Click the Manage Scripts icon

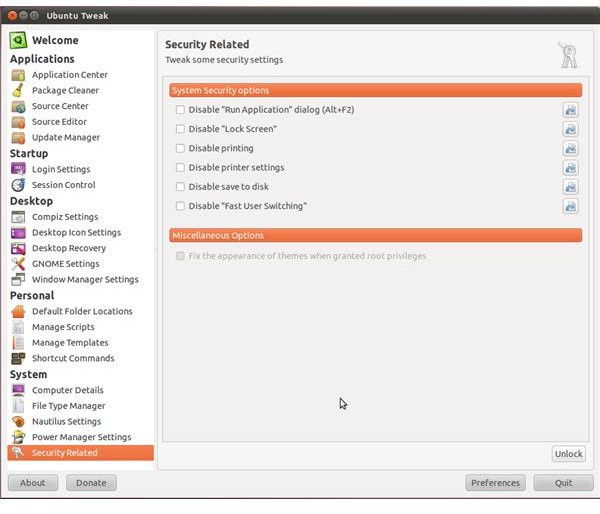point(18,327)
